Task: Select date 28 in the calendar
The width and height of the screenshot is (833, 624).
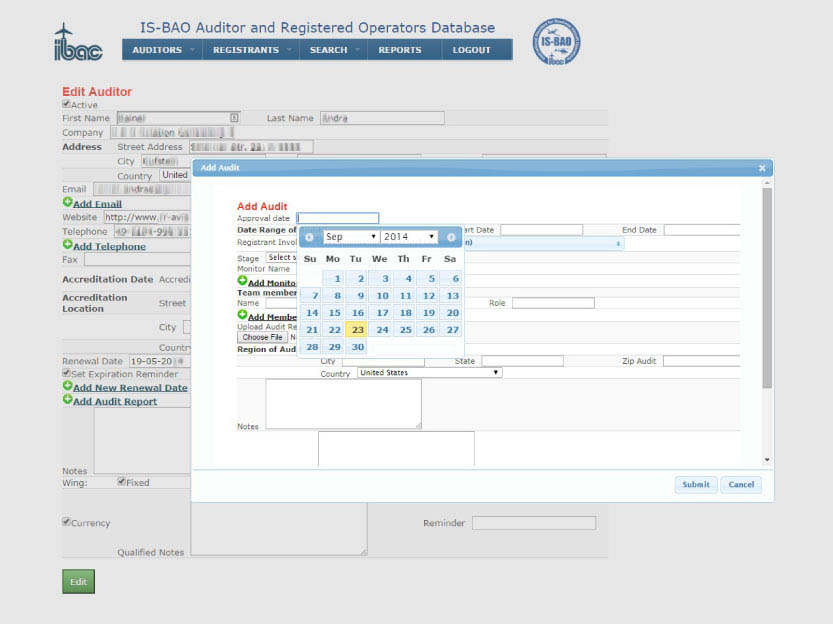Action: click(310, 347)
